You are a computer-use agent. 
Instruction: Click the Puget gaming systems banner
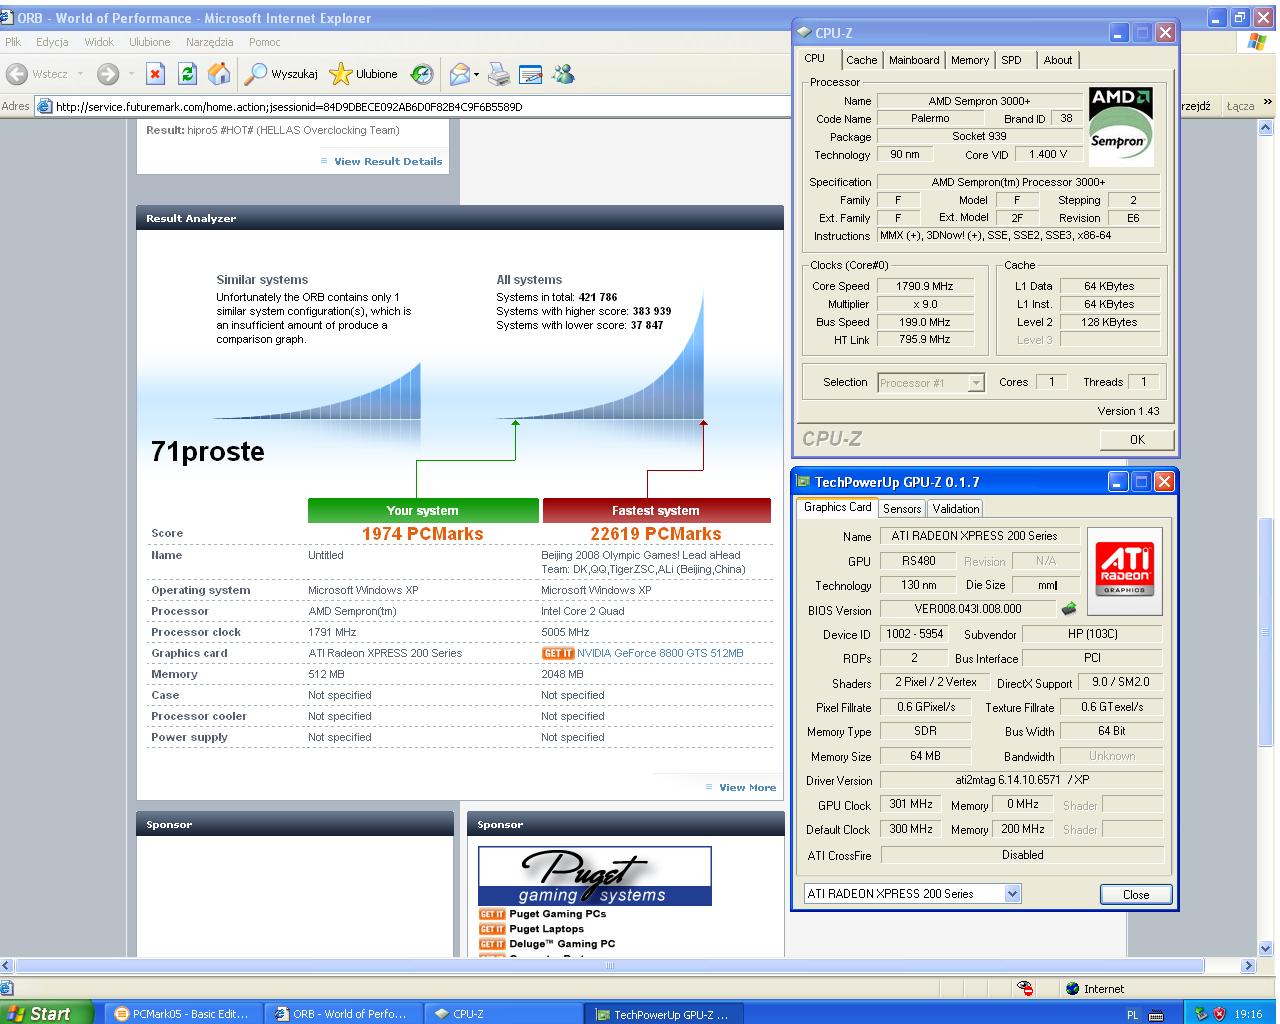[x=595, y=876]
